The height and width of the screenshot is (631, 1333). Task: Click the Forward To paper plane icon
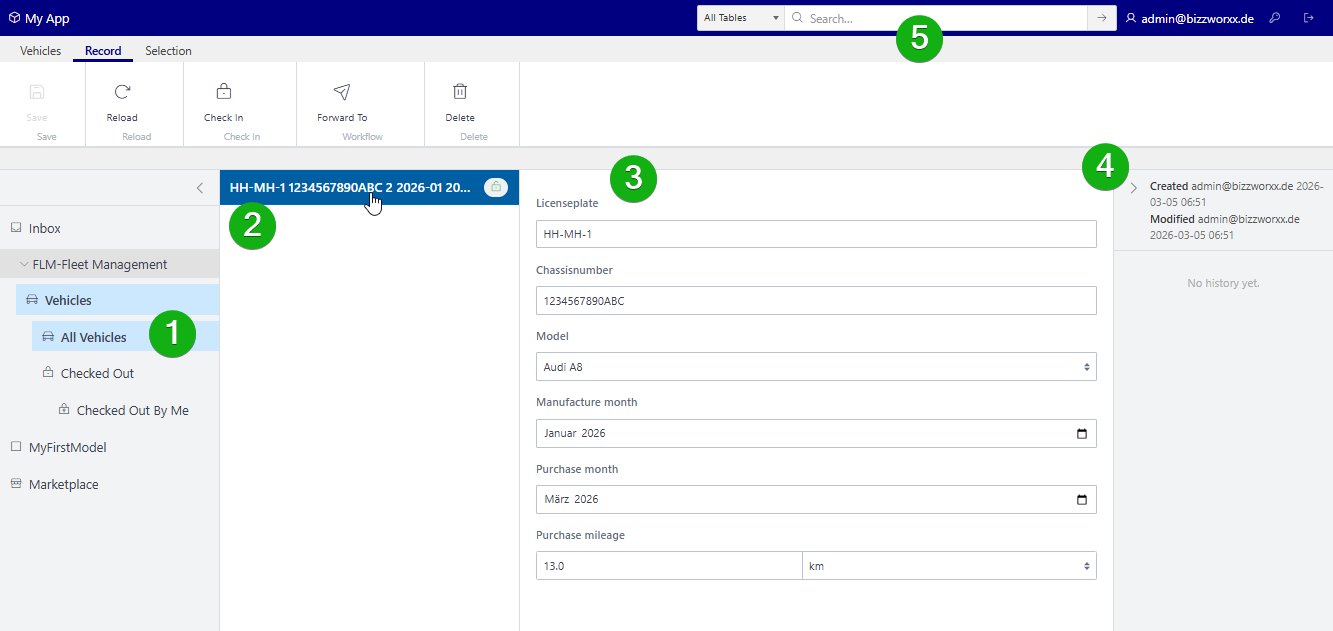[x=342, y=92]
